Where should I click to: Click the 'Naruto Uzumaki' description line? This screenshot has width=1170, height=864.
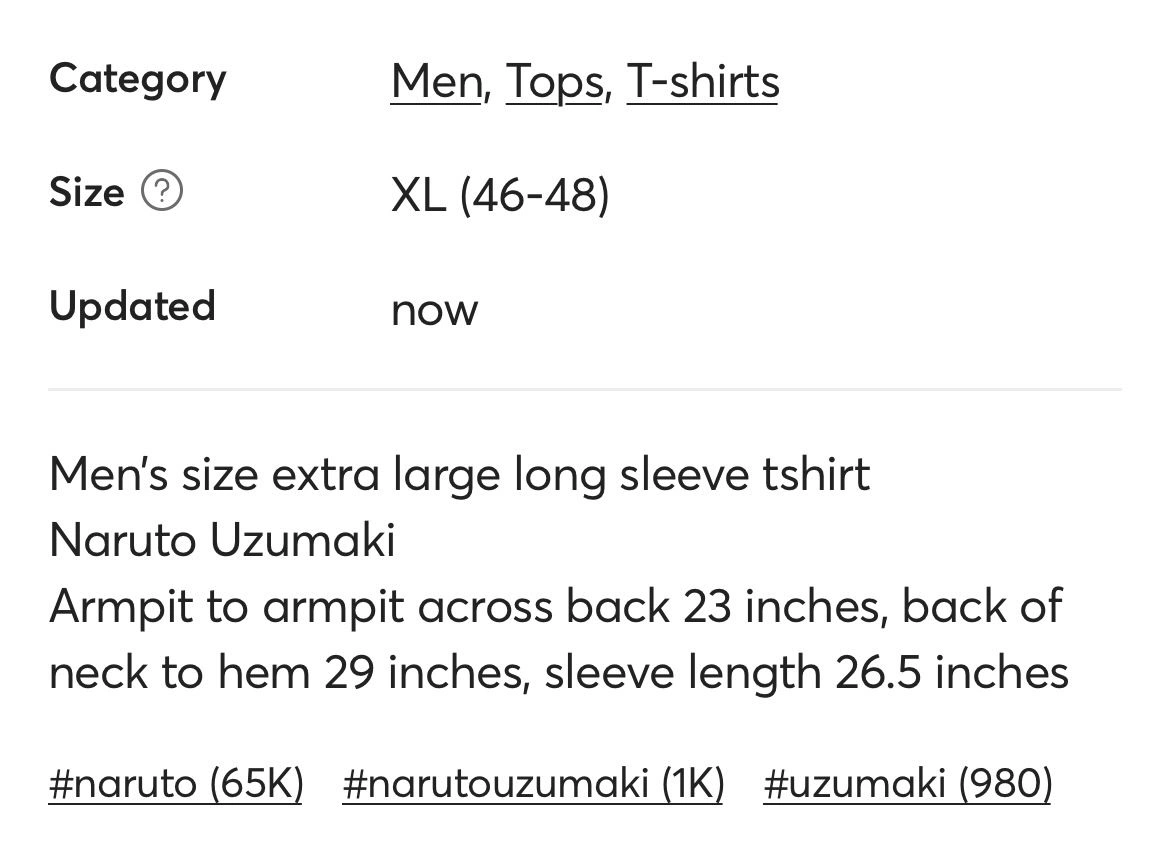222,539
